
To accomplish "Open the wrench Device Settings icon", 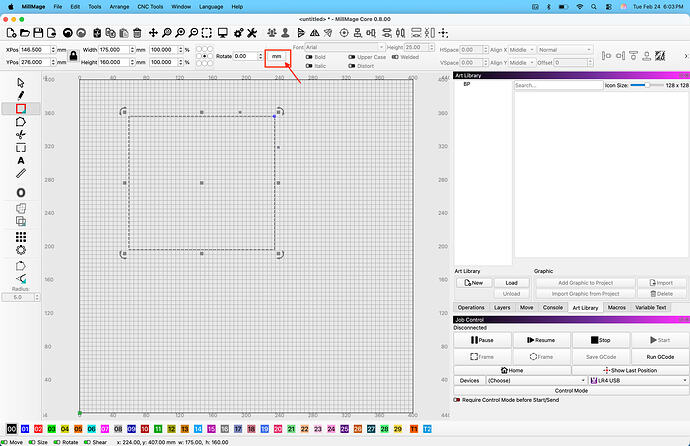I will 252,33.
